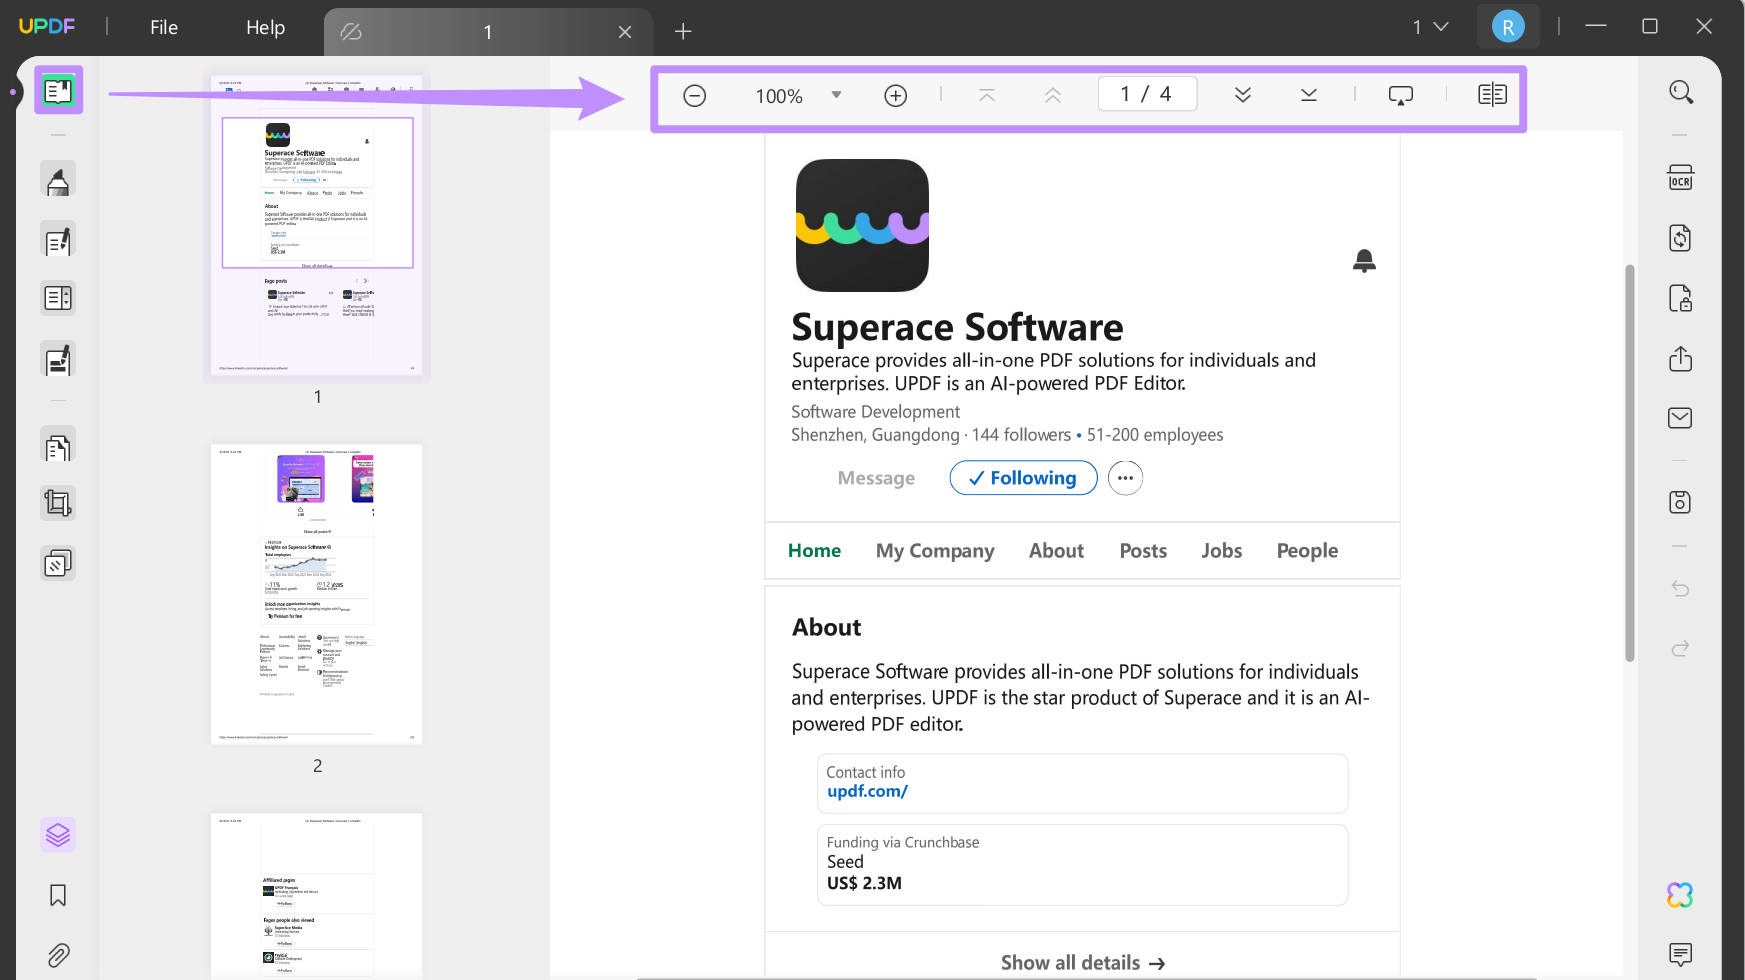Toggle two-page reading view
The image size is (1745, 980).
click(x=1493, y=94)
